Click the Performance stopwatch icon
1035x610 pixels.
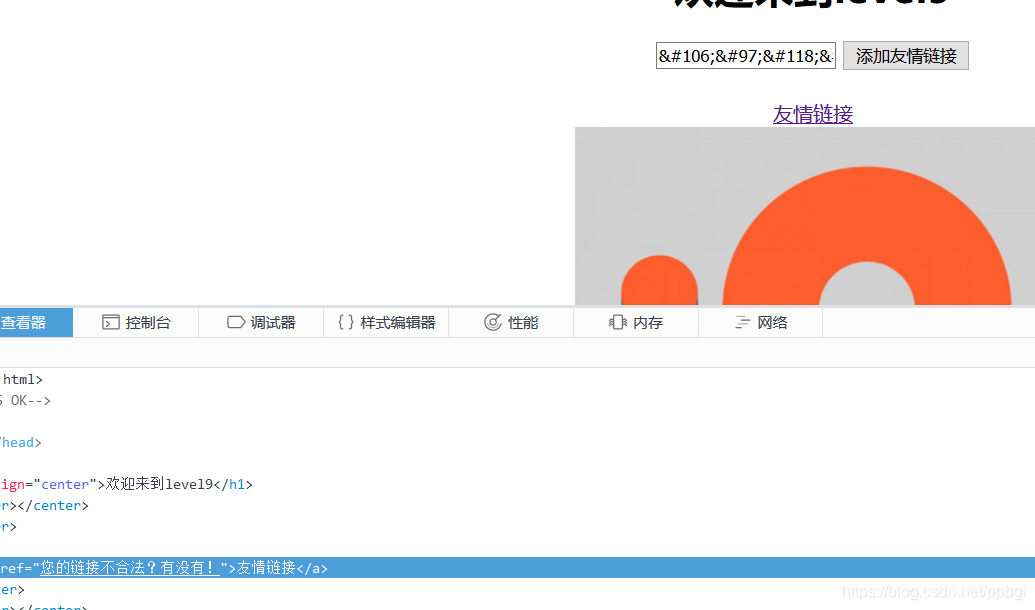[x=493, y=322]
